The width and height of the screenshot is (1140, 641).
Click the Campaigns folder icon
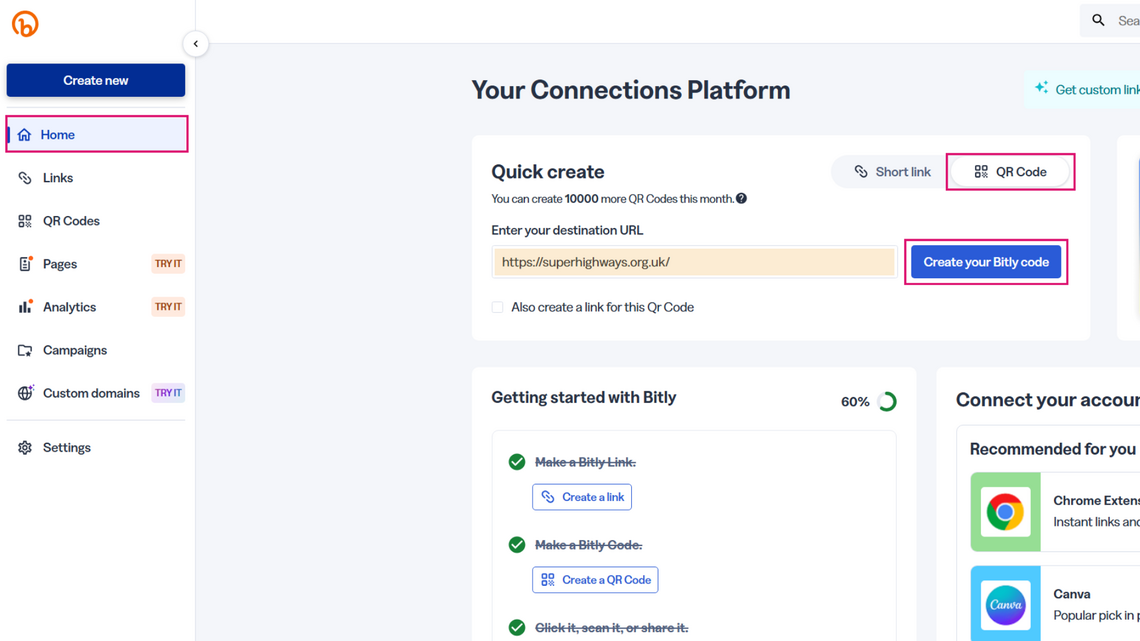click(x=25, y=350)
